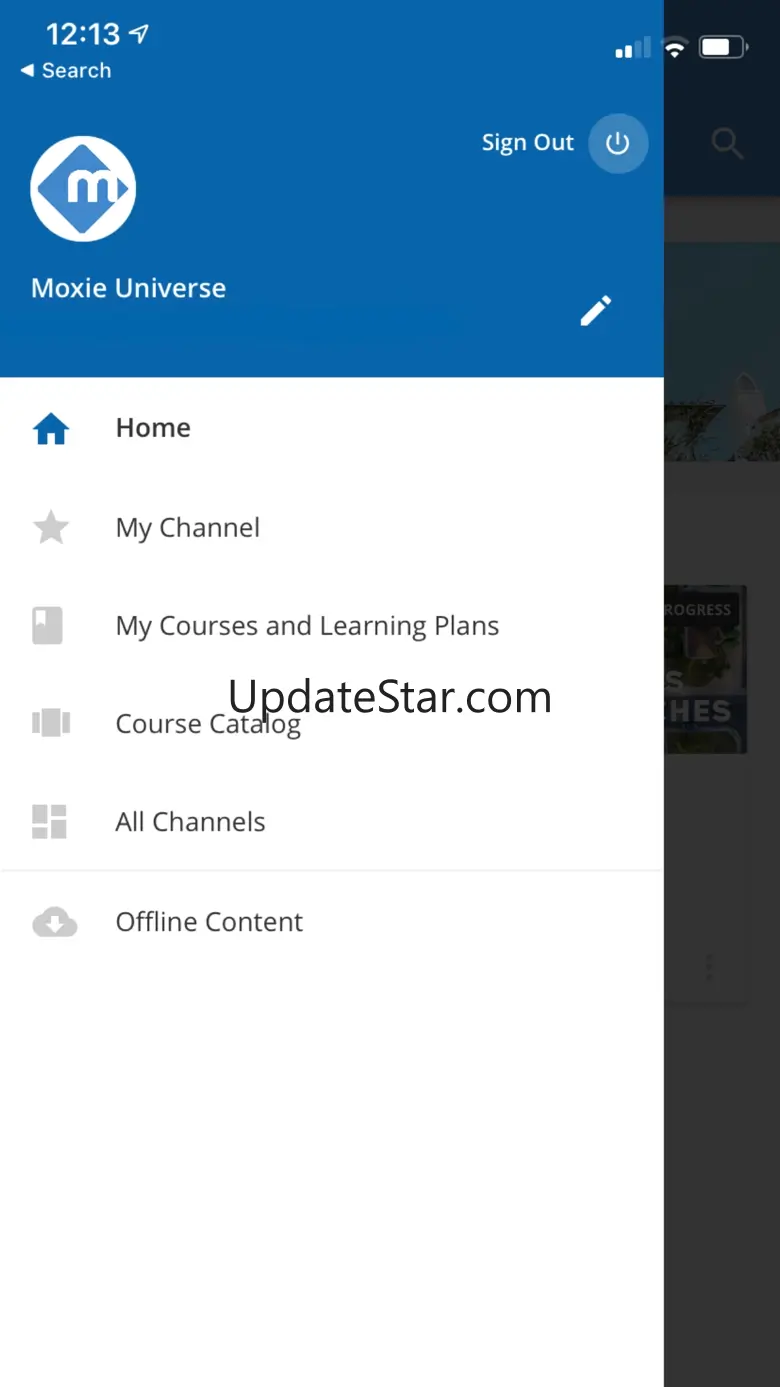Image resolution: width=780 pixels, height=1387 pixels.
Task: Tap the power icon to sign out
Action: point(618,143)
